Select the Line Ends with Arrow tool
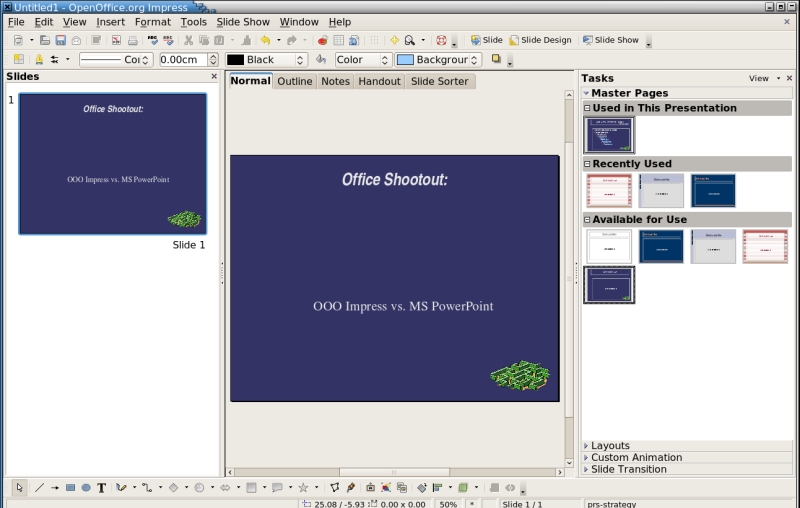 click(55, 488)
